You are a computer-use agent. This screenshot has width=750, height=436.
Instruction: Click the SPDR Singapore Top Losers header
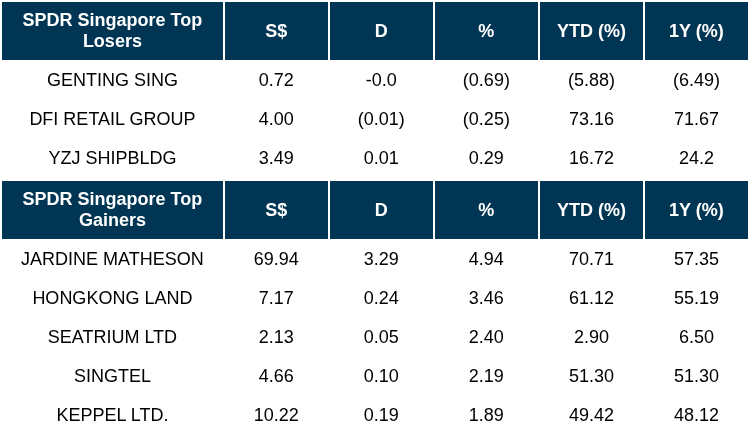pos(112,31)
